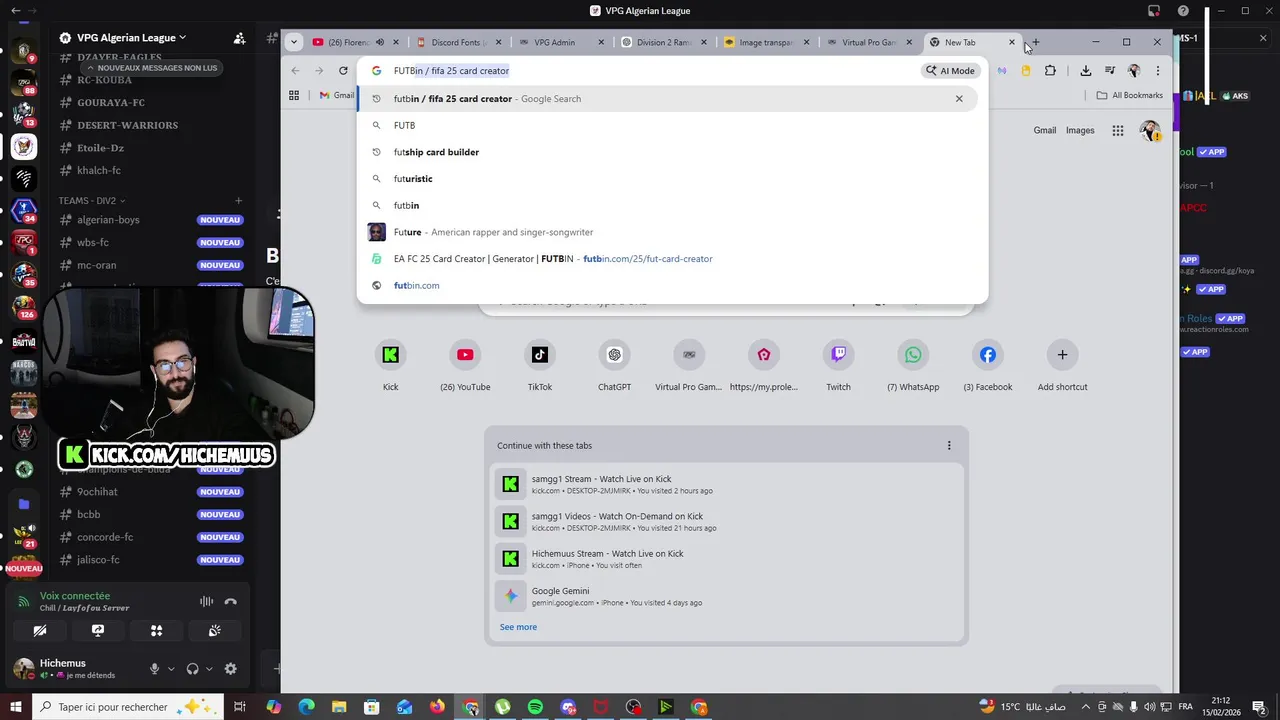Select the futship card builder suggestion
Screen dimensions: 1280x720
pyautogui.click(x=672, y=152)
